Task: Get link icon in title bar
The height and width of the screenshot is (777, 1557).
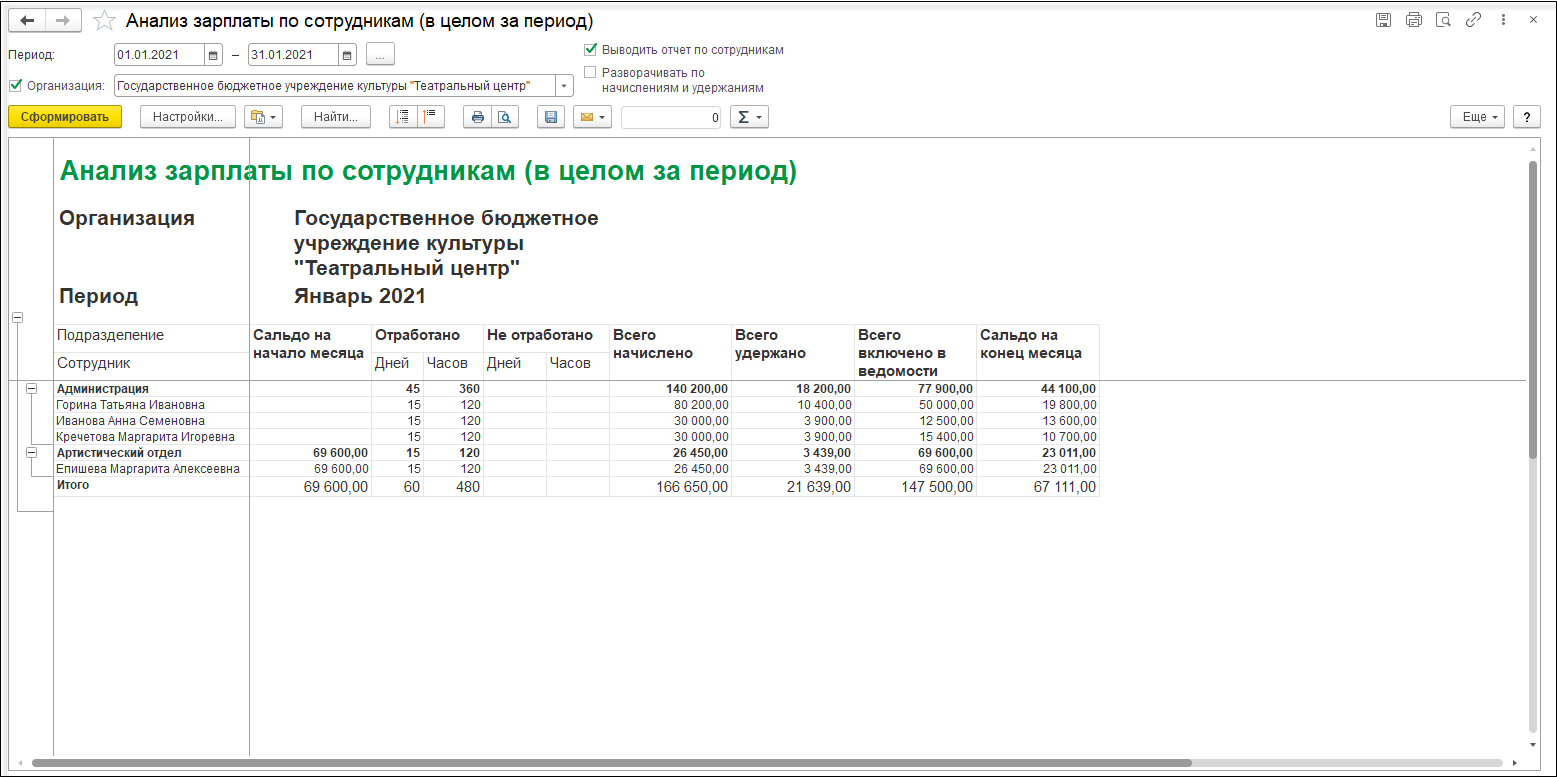Action: pyautogui.click(x=1473, y=20)
